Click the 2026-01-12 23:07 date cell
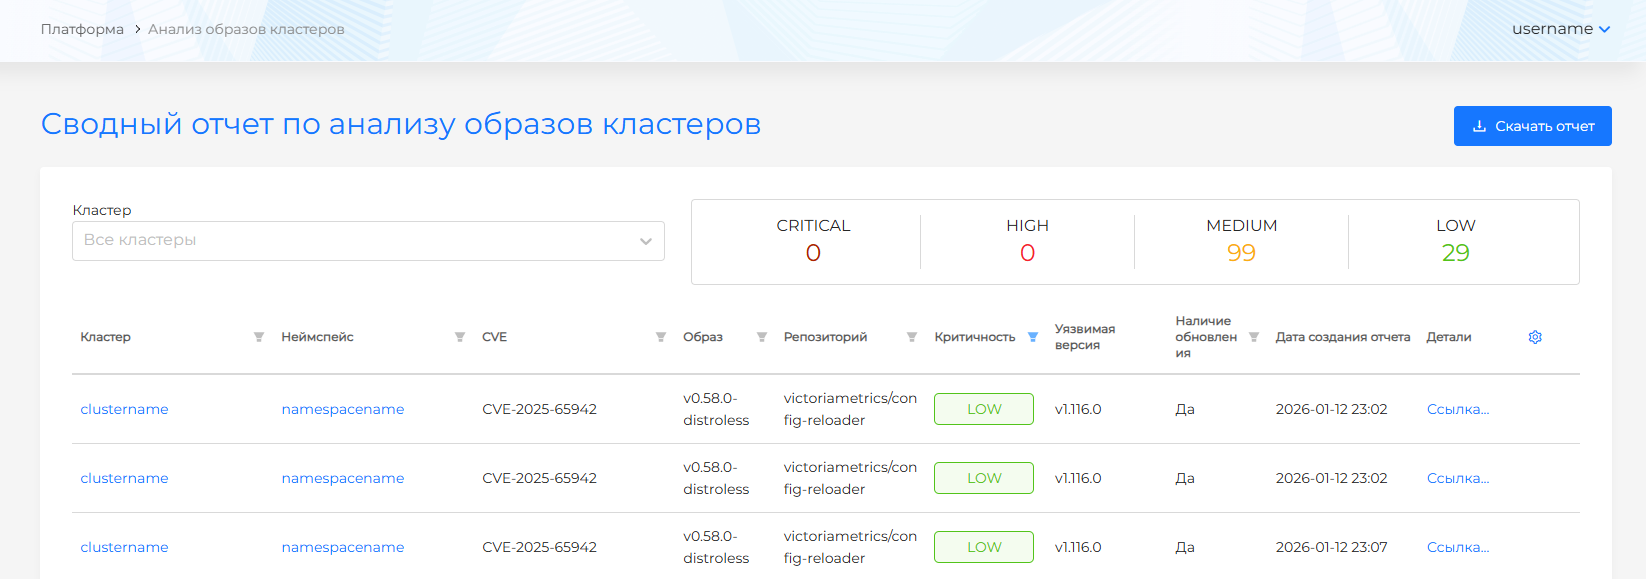The image size is (1646, 579). [1332, 547]
